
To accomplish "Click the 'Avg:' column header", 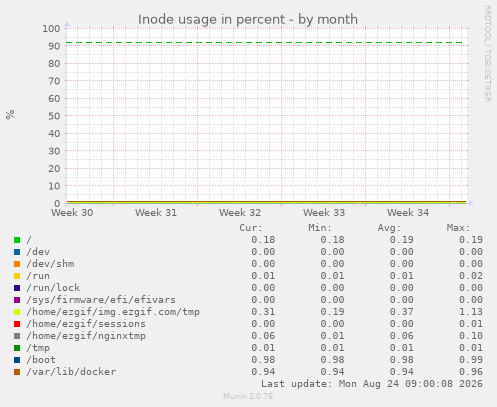I will tap(389, 228).
